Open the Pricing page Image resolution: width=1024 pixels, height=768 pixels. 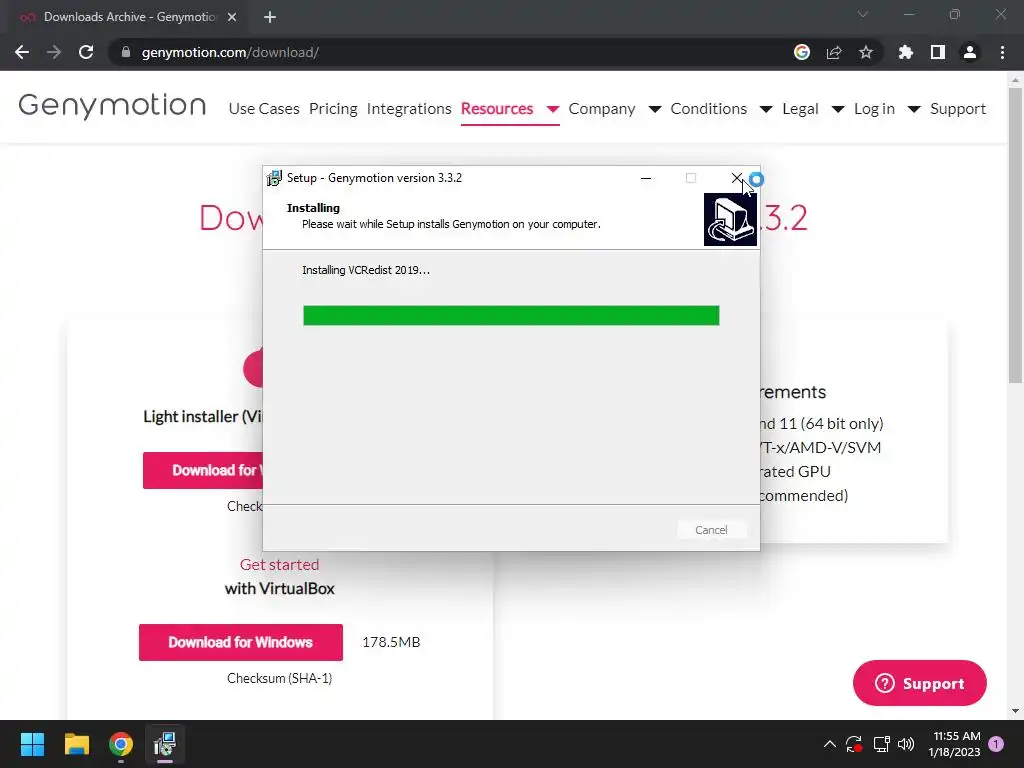point(333,108)
